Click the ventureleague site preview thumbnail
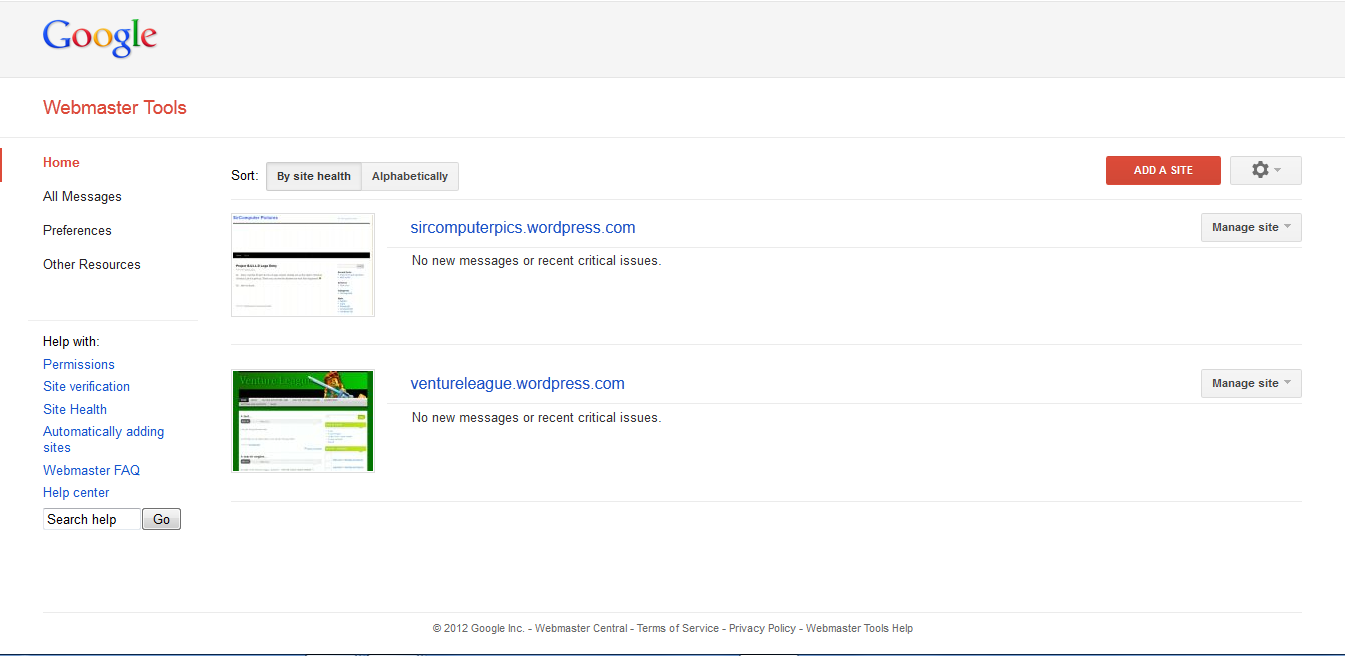The height and width of the screenshot is (656, 1345). [x=302, y=420]
